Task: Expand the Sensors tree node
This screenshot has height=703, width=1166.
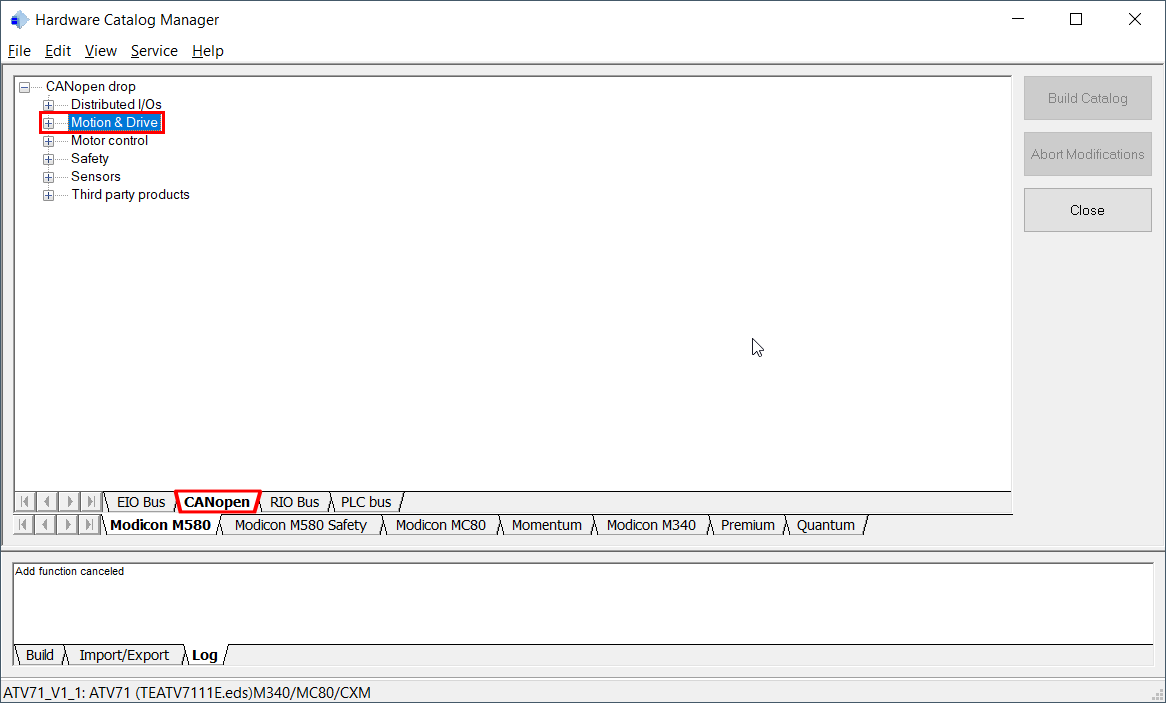Action: pyautogui.click(x=48, y=177)
